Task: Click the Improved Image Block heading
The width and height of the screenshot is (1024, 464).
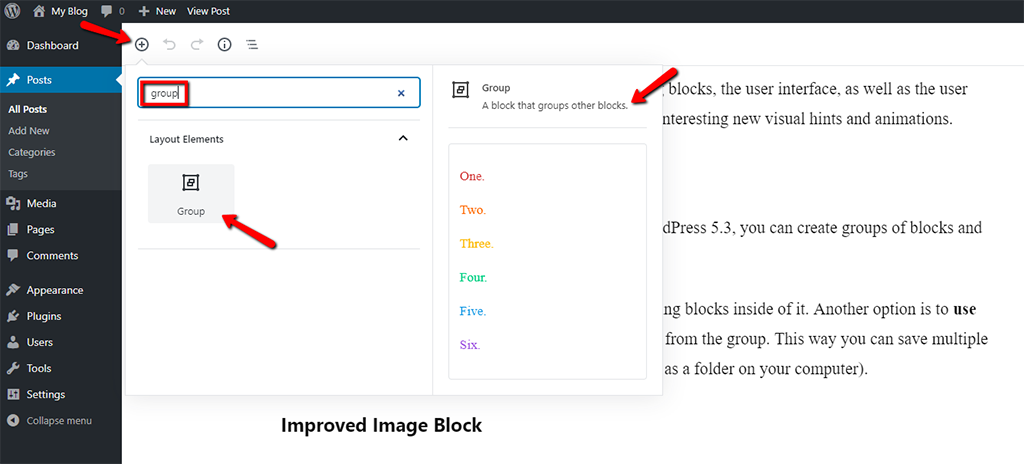Action: point(381,425)
